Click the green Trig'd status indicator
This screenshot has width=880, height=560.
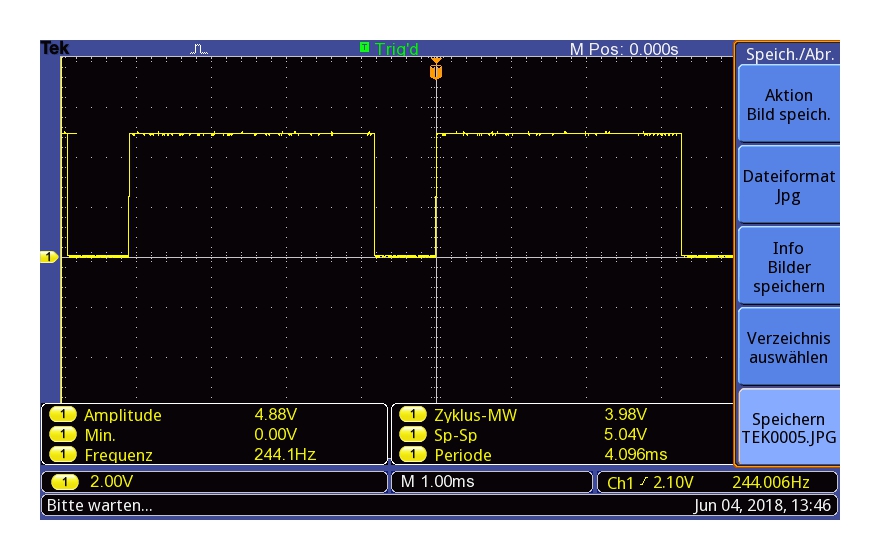[389, 48]
